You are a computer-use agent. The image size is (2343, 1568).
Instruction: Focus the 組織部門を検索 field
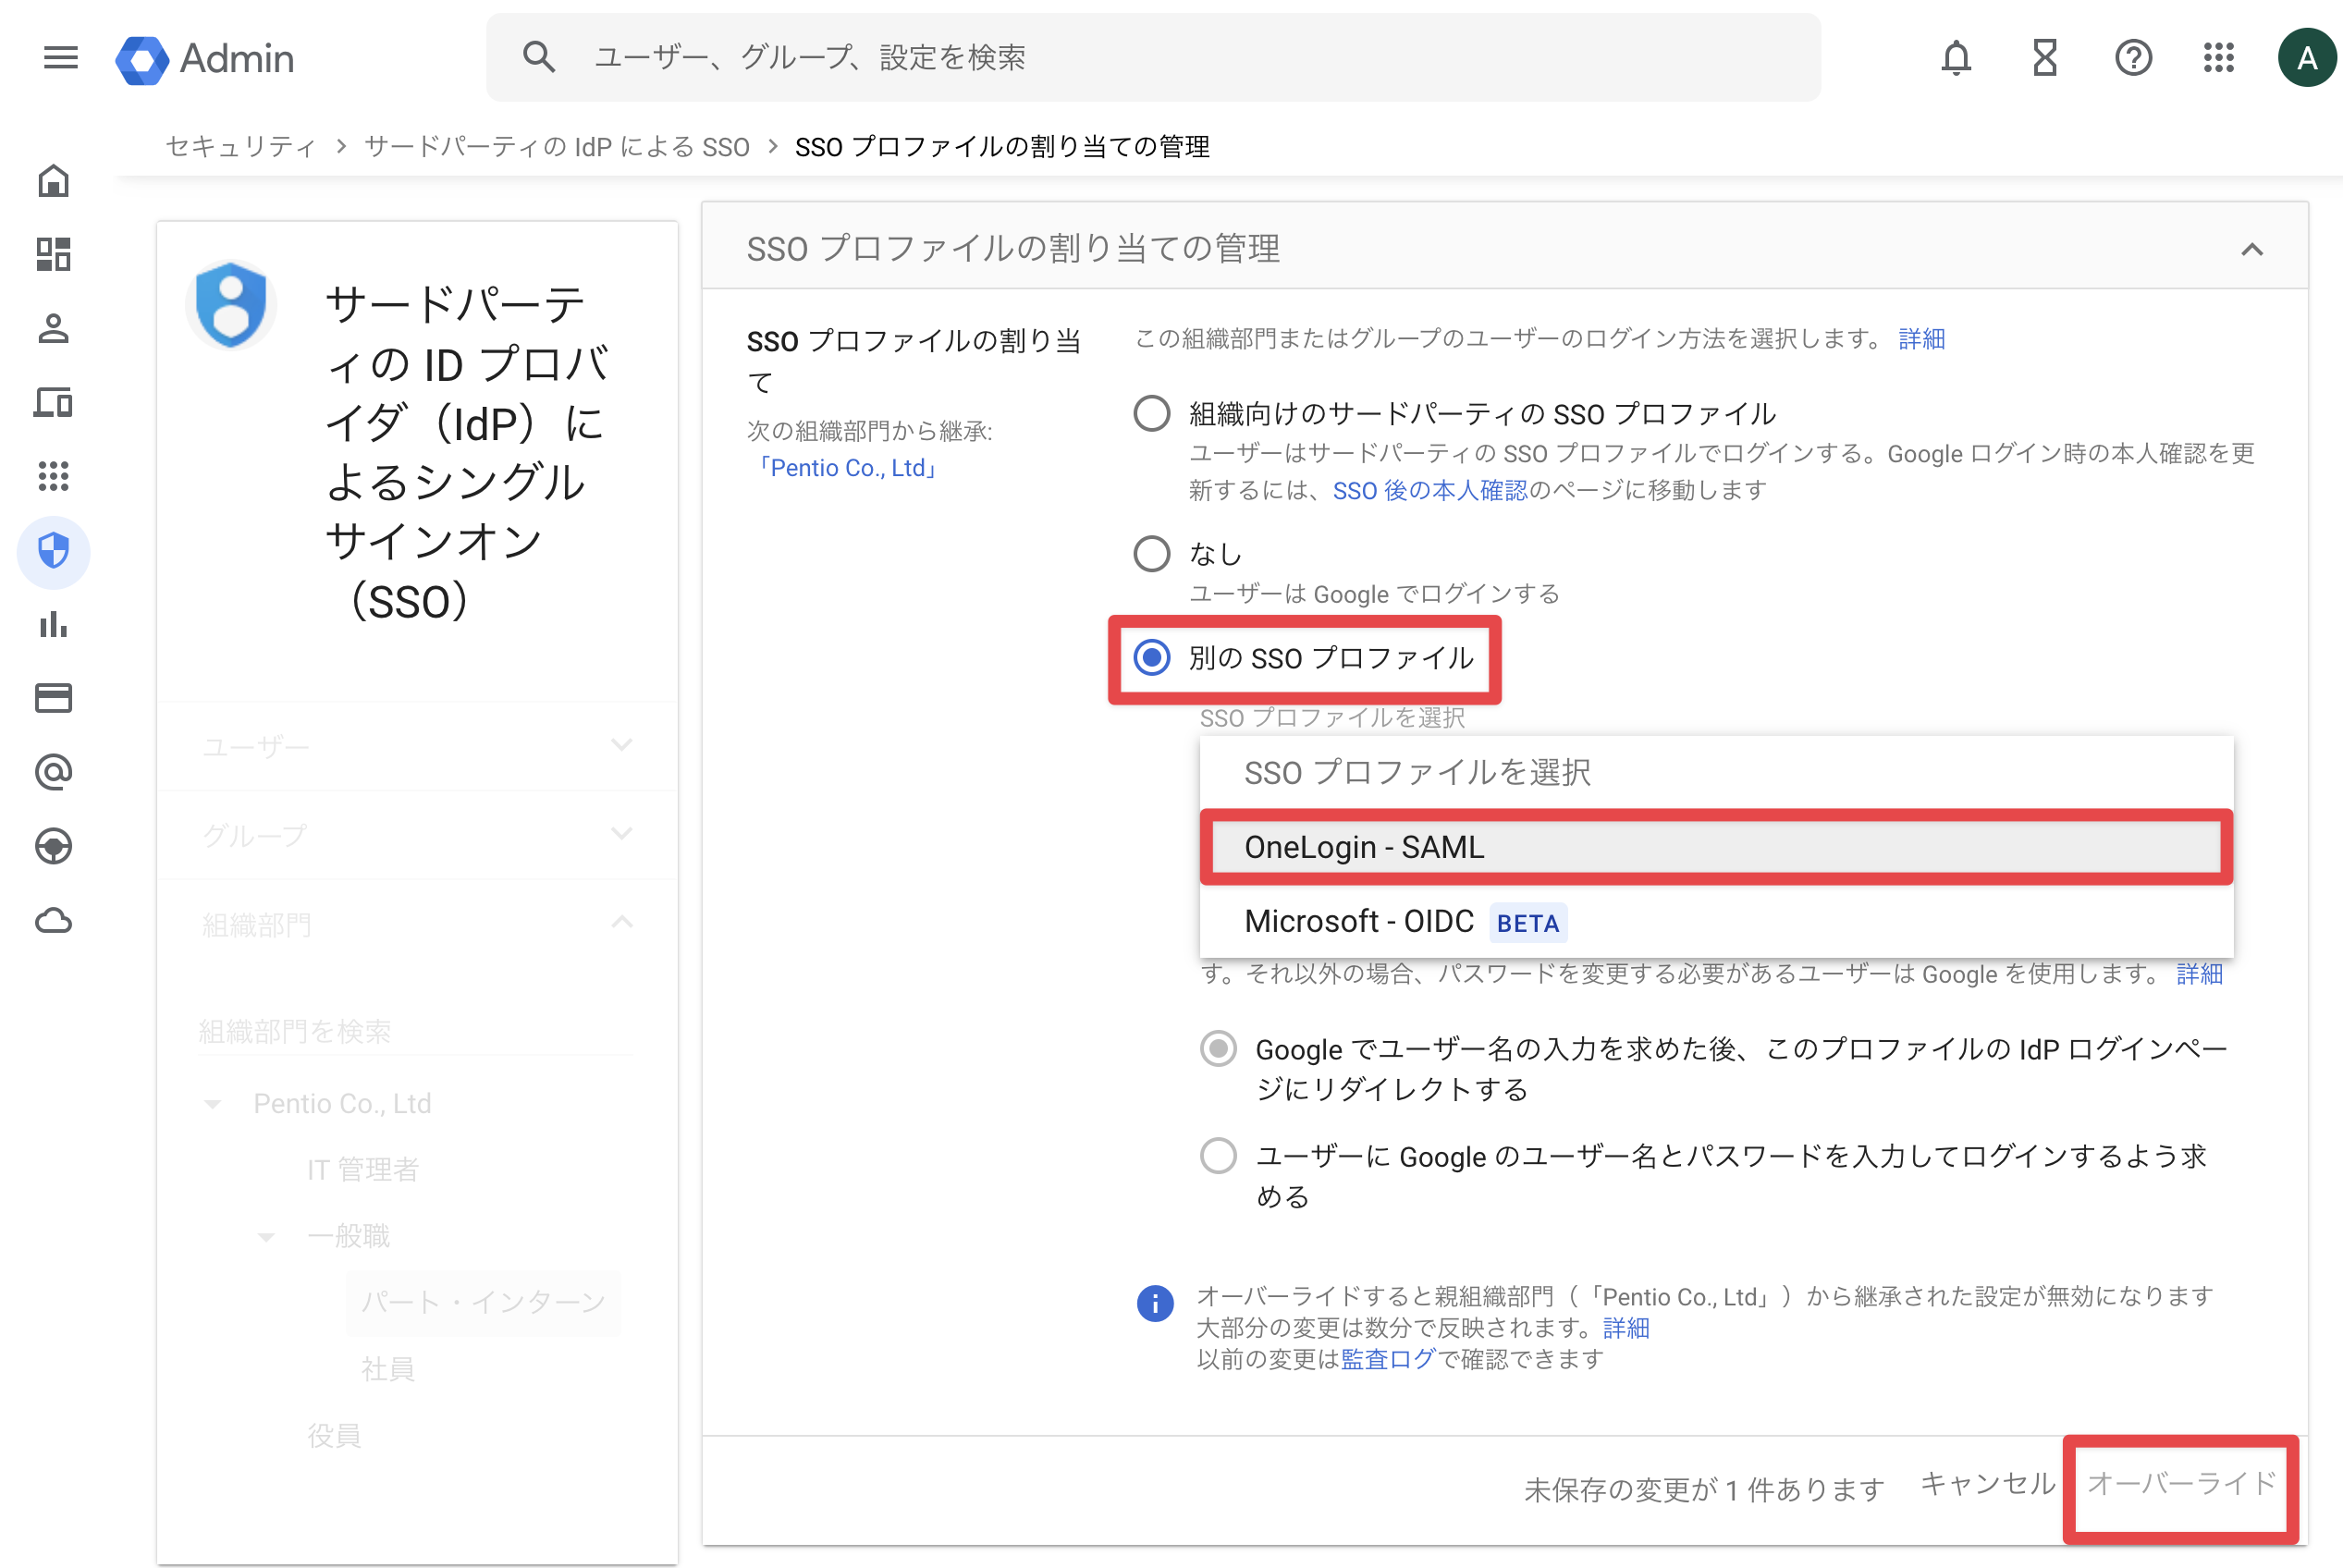(x=415, y=1031)
